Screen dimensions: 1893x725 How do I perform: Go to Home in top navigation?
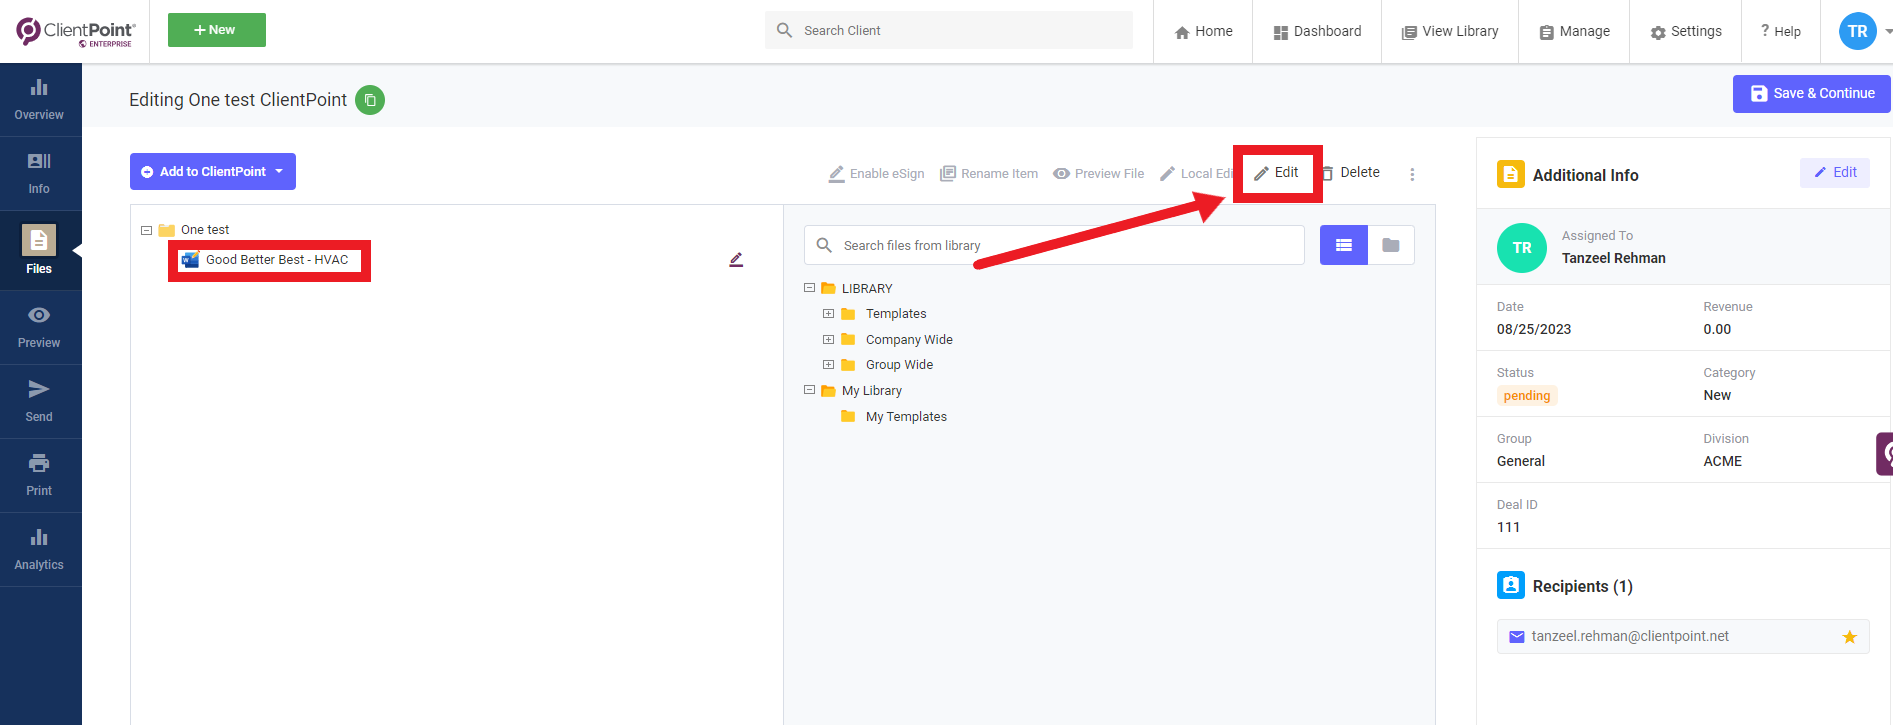pos(1203,31)
